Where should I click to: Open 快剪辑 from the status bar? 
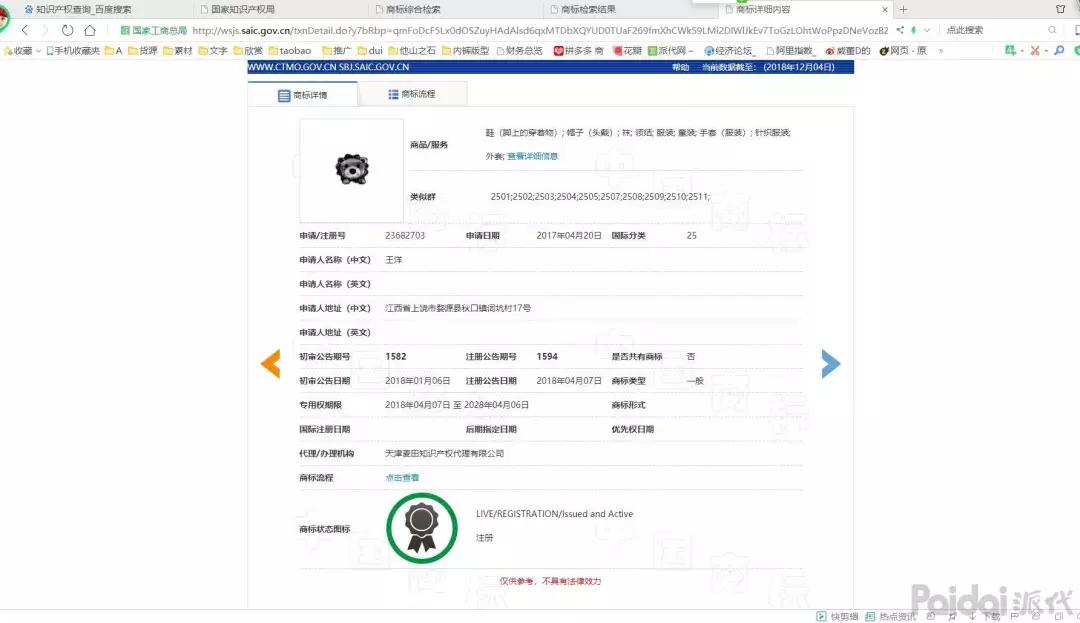[838, 617]
